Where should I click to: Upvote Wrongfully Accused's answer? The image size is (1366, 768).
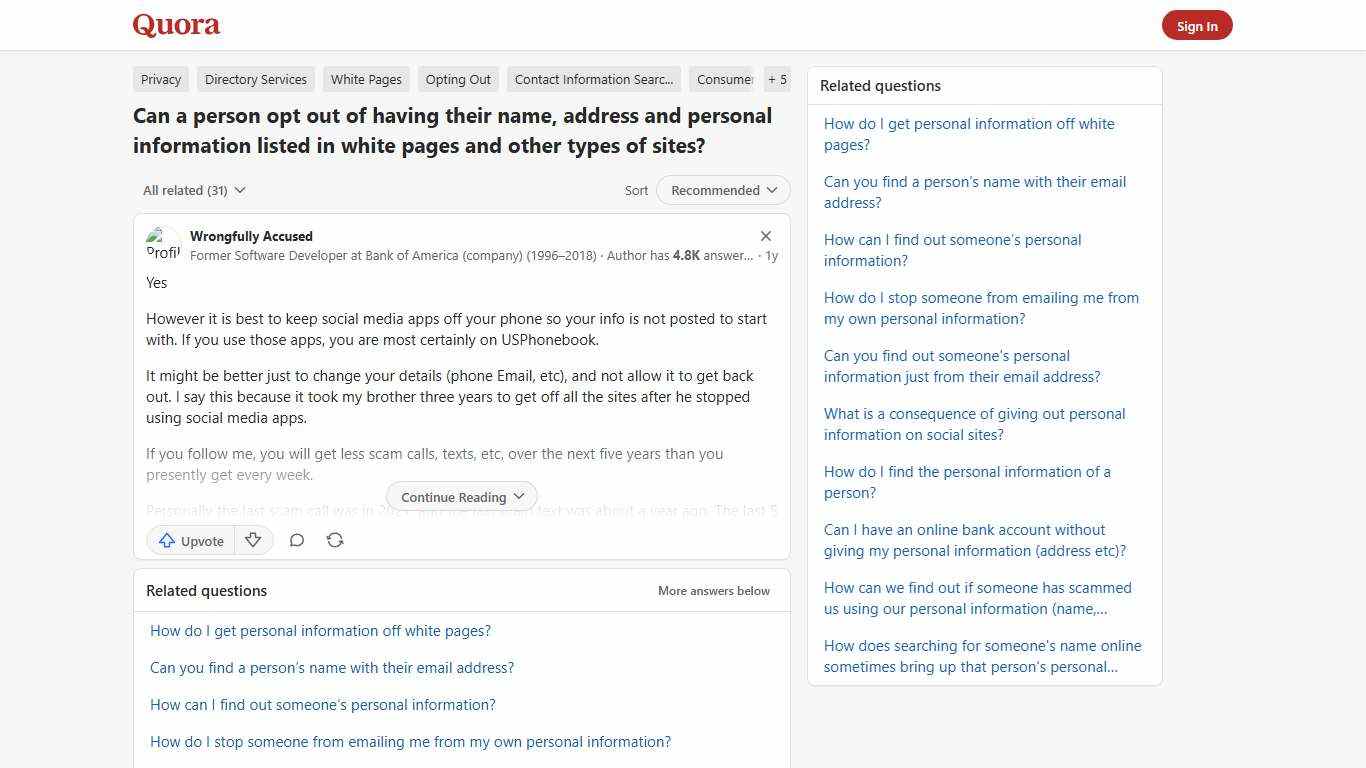click(190, 540)
